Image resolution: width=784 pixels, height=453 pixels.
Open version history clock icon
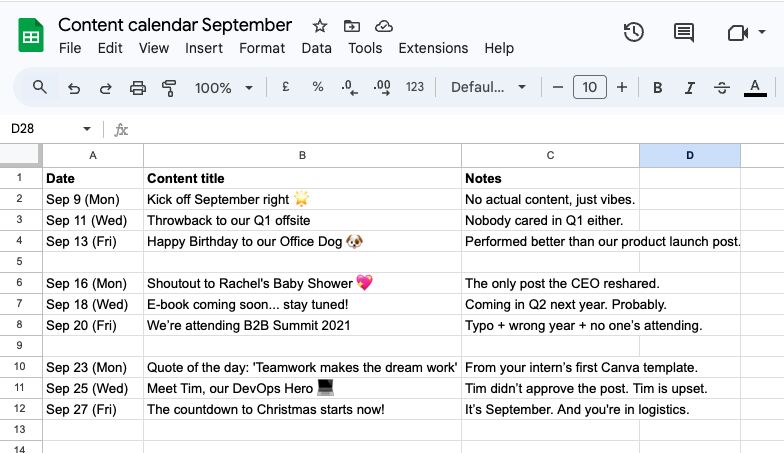point(633,33)
